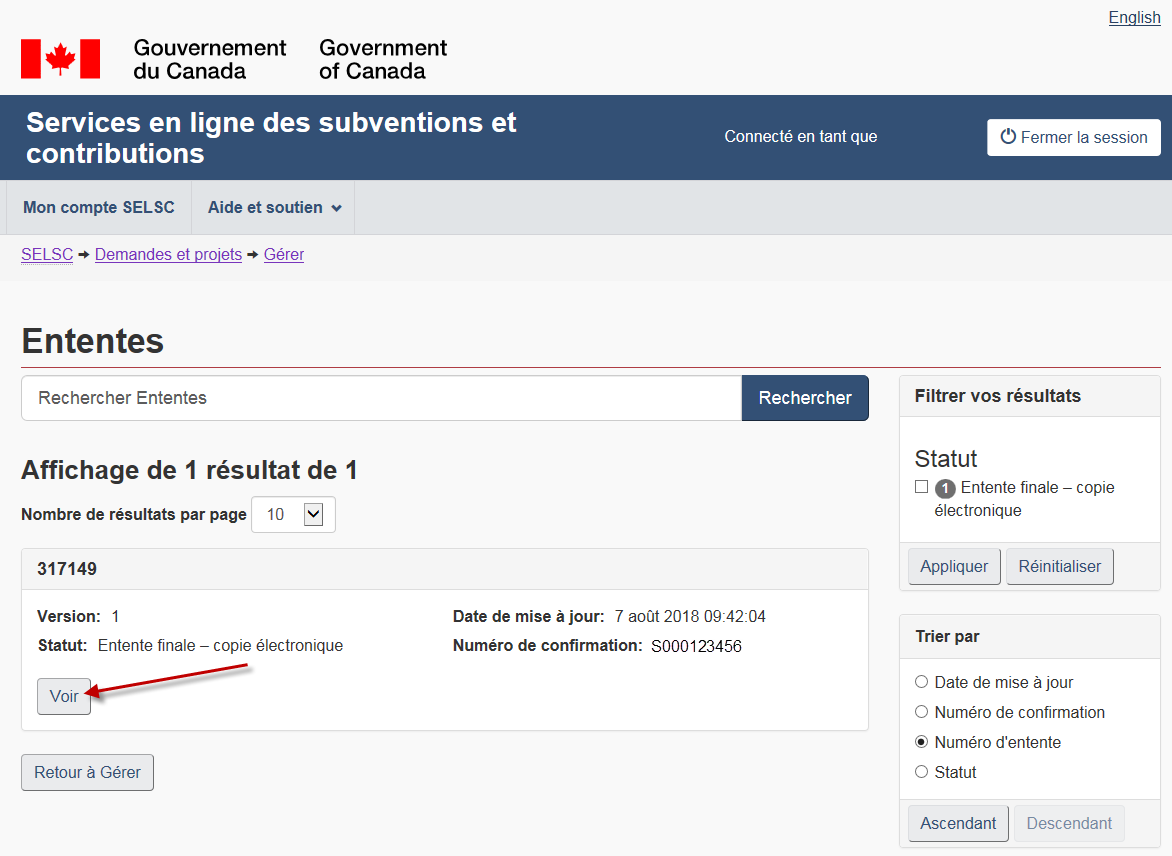View agreement 317149 with the Voir button
Image resolution: width=1172 pixels, height=856 pixels.
pyautogui.click(x=64, y=697)
